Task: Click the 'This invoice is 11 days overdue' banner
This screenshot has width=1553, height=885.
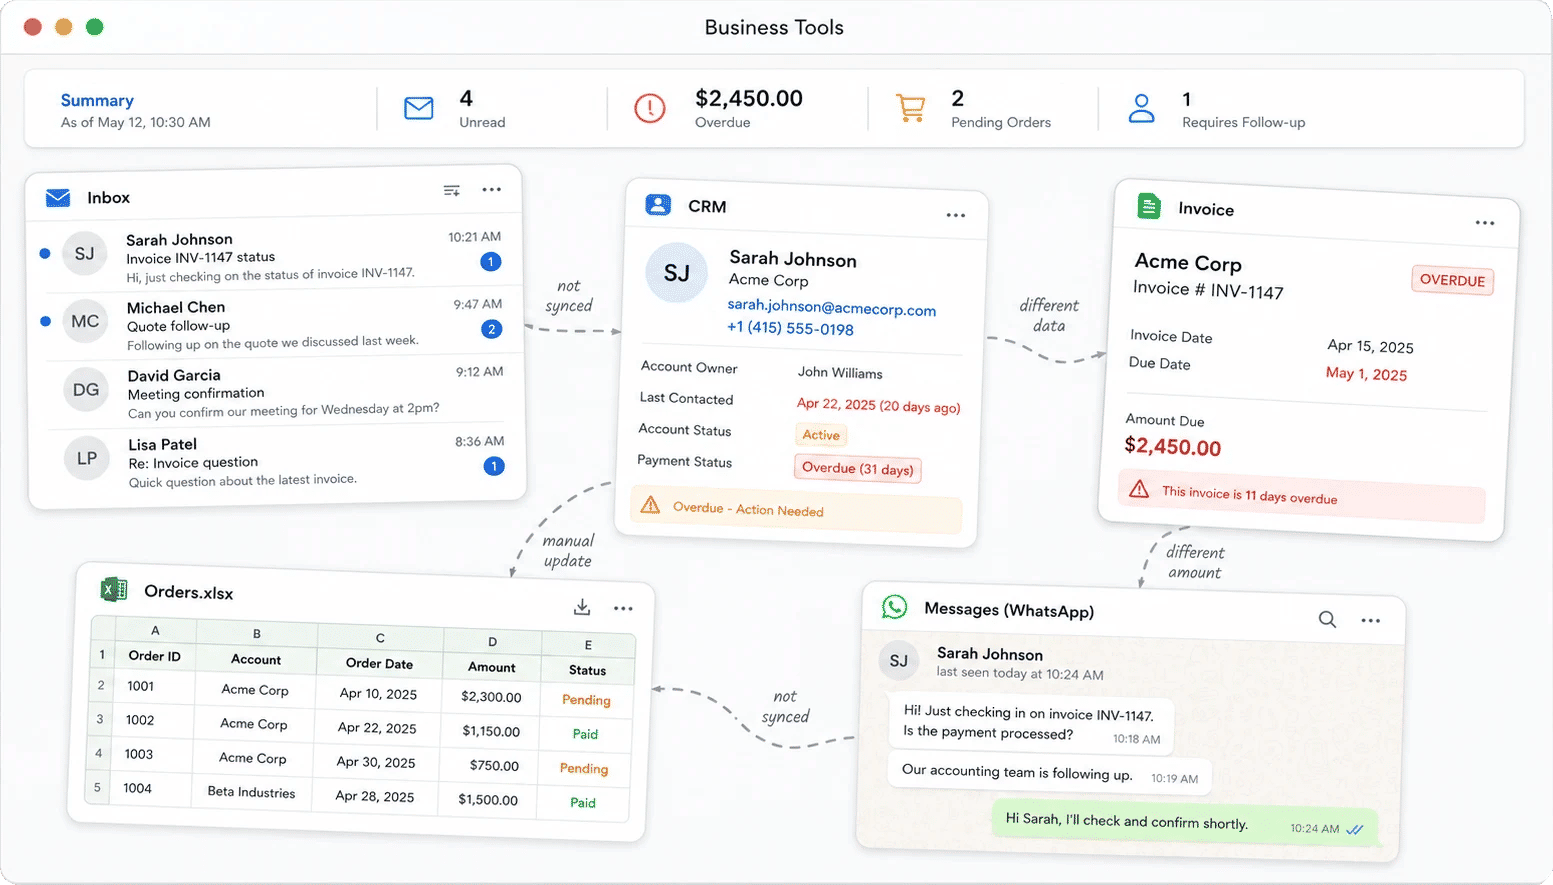Action: tap(1301, 495)
